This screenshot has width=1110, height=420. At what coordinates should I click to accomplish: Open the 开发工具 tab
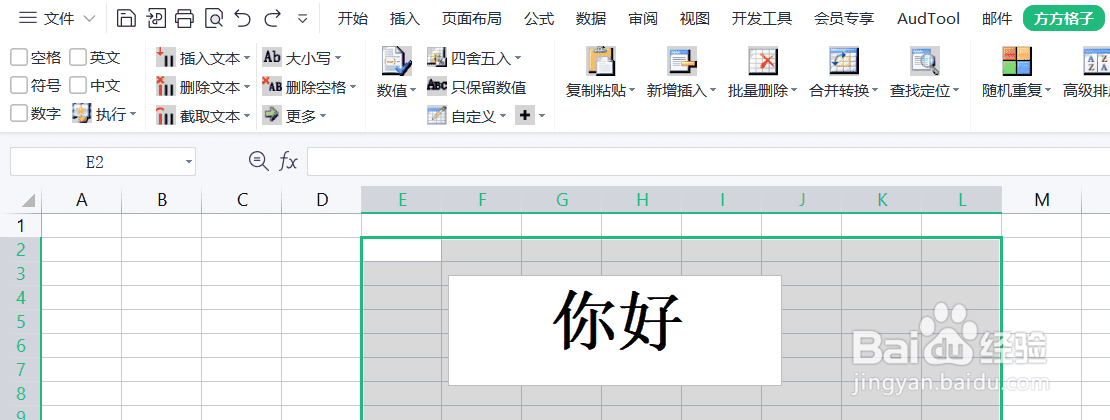[762, 19]
